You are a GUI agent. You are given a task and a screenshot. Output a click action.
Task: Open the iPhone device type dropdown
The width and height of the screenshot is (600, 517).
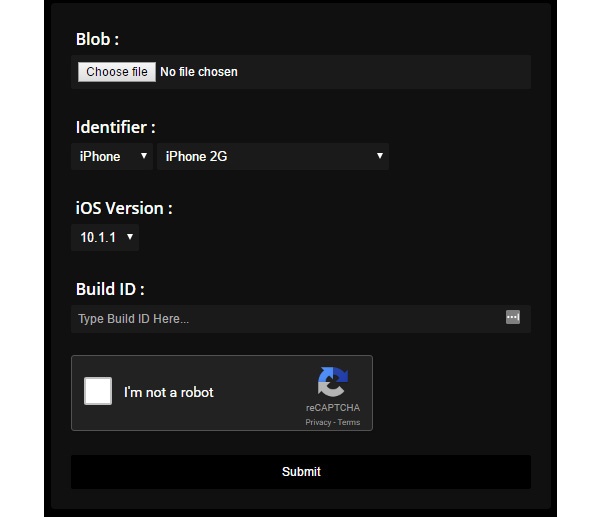(112, 157)
